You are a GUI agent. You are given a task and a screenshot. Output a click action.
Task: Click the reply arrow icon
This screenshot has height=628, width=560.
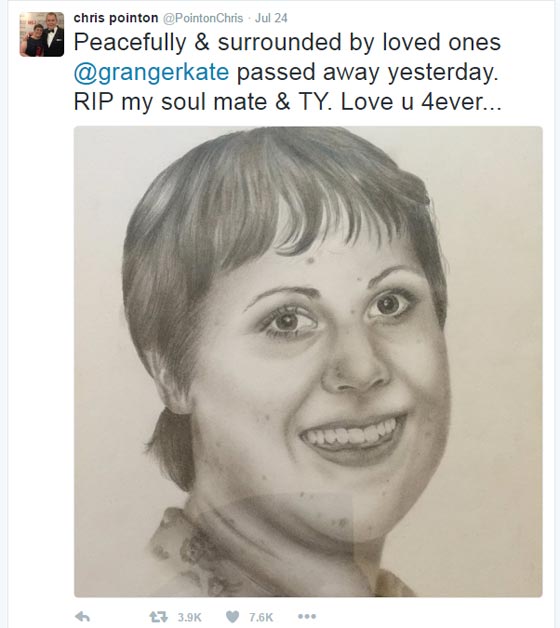(x=83, y=617)
